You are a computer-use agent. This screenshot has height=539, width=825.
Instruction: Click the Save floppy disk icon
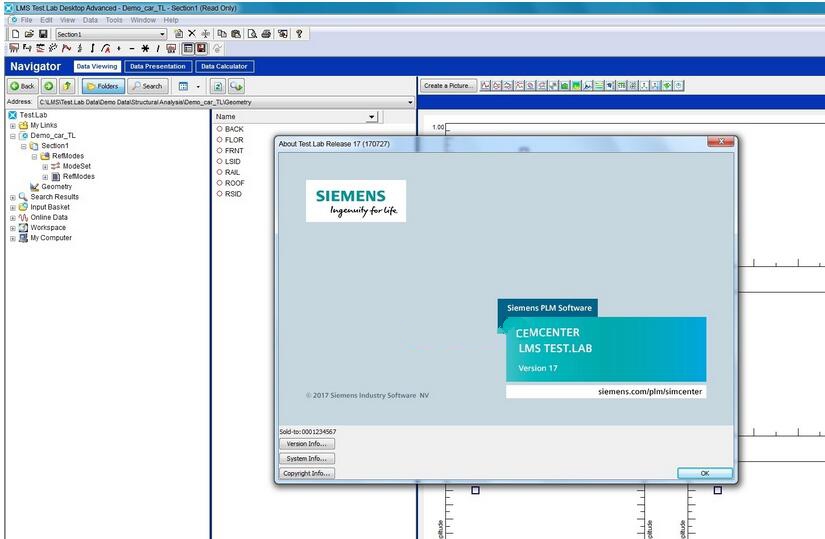pos(43,34)
